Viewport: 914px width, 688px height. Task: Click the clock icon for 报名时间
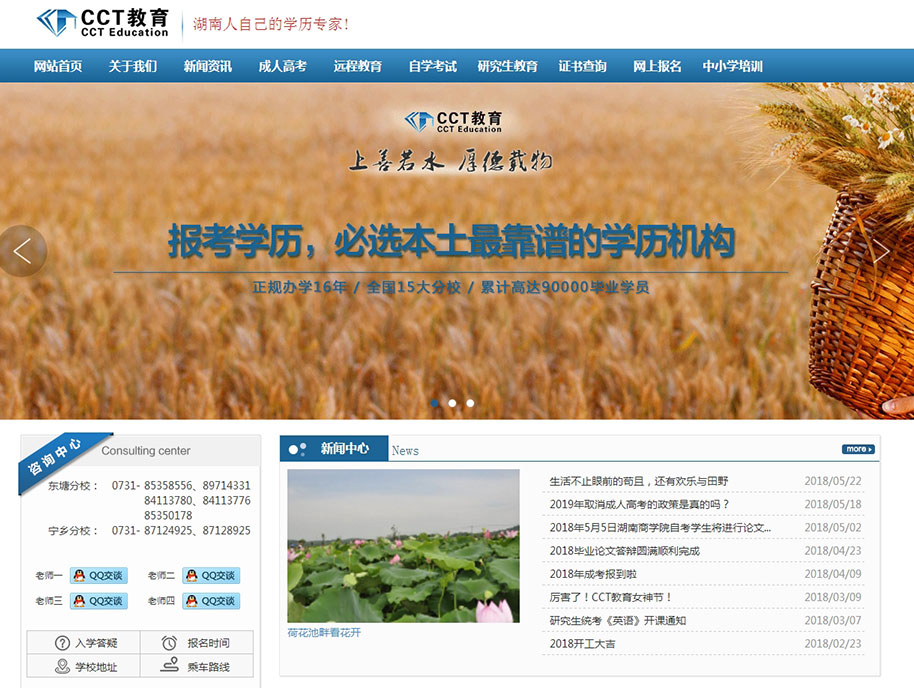[x=168, y=643]
